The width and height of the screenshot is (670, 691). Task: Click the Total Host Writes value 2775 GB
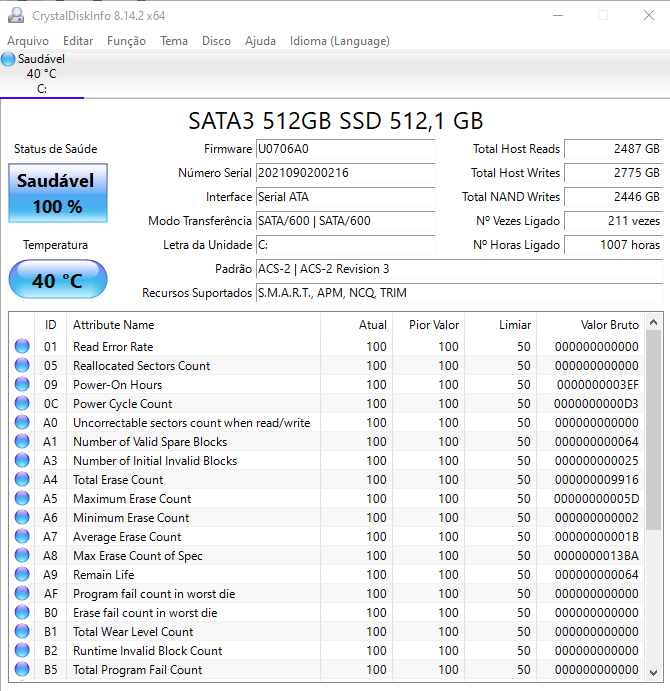[614, 173]
